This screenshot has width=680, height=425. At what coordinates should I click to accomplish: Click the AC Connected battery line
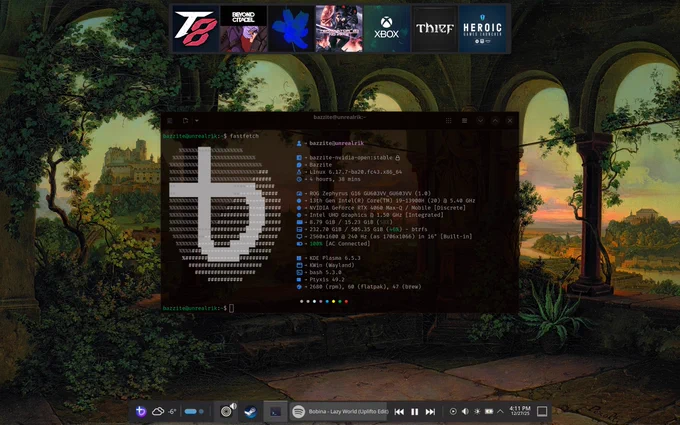(x=333, y=244)
